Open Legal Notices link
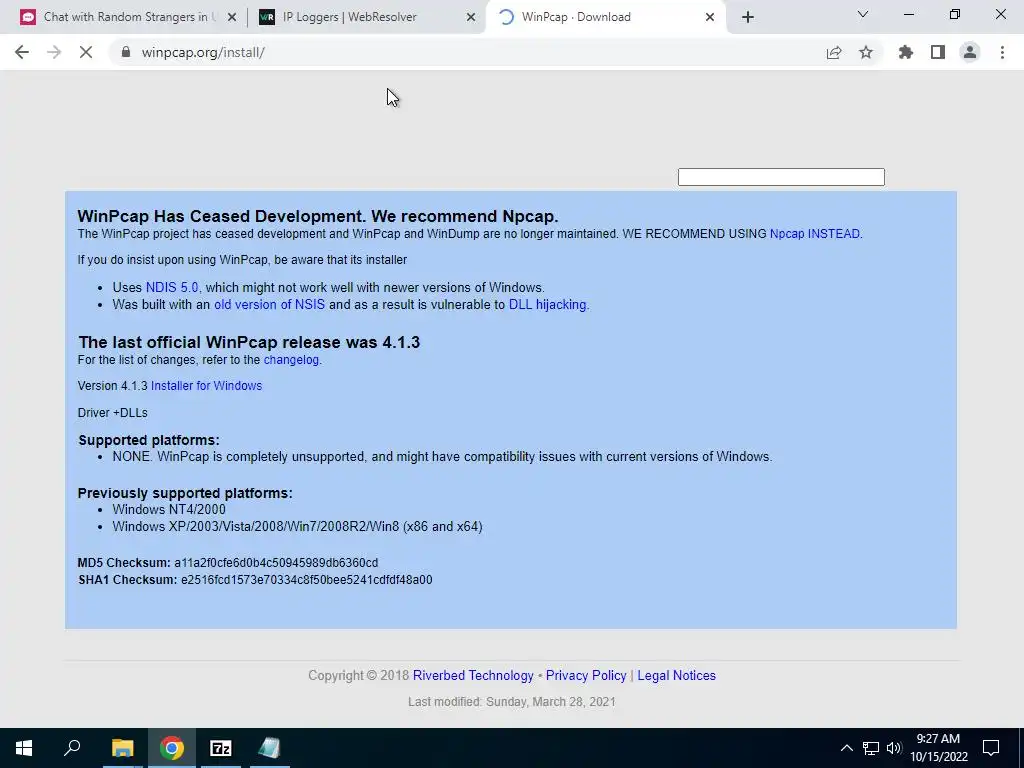Screen dimensions: 1024x768 click(677, 676)
